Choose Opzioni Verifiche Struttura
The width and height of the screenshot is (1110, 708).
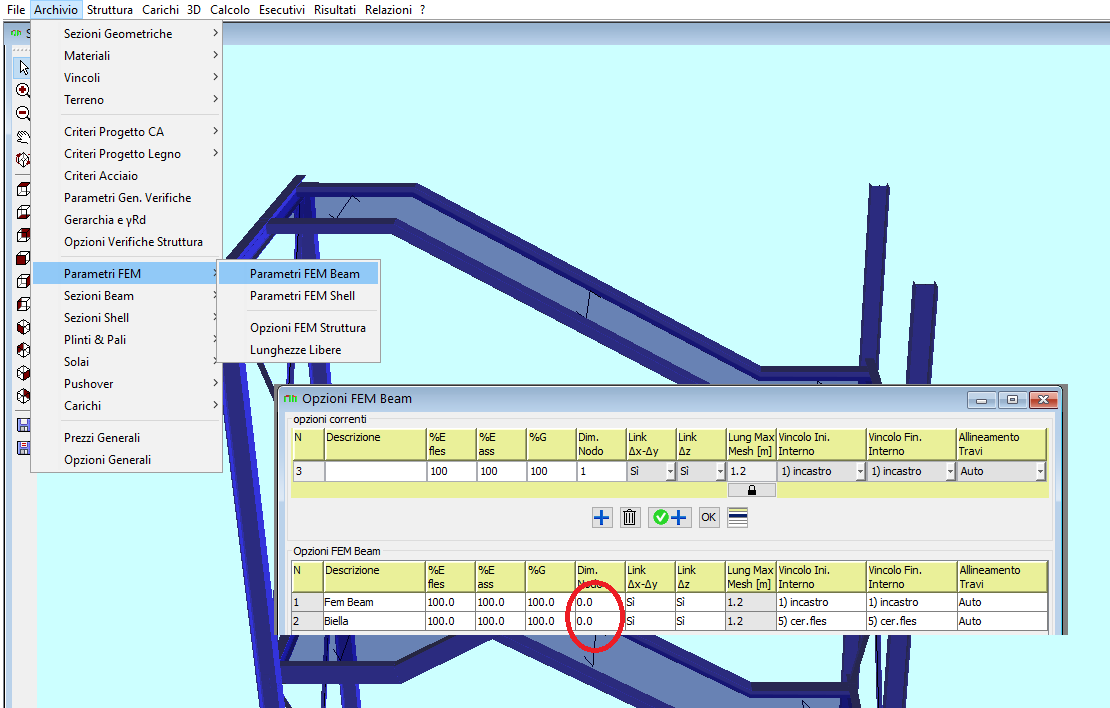pos(127,241)
